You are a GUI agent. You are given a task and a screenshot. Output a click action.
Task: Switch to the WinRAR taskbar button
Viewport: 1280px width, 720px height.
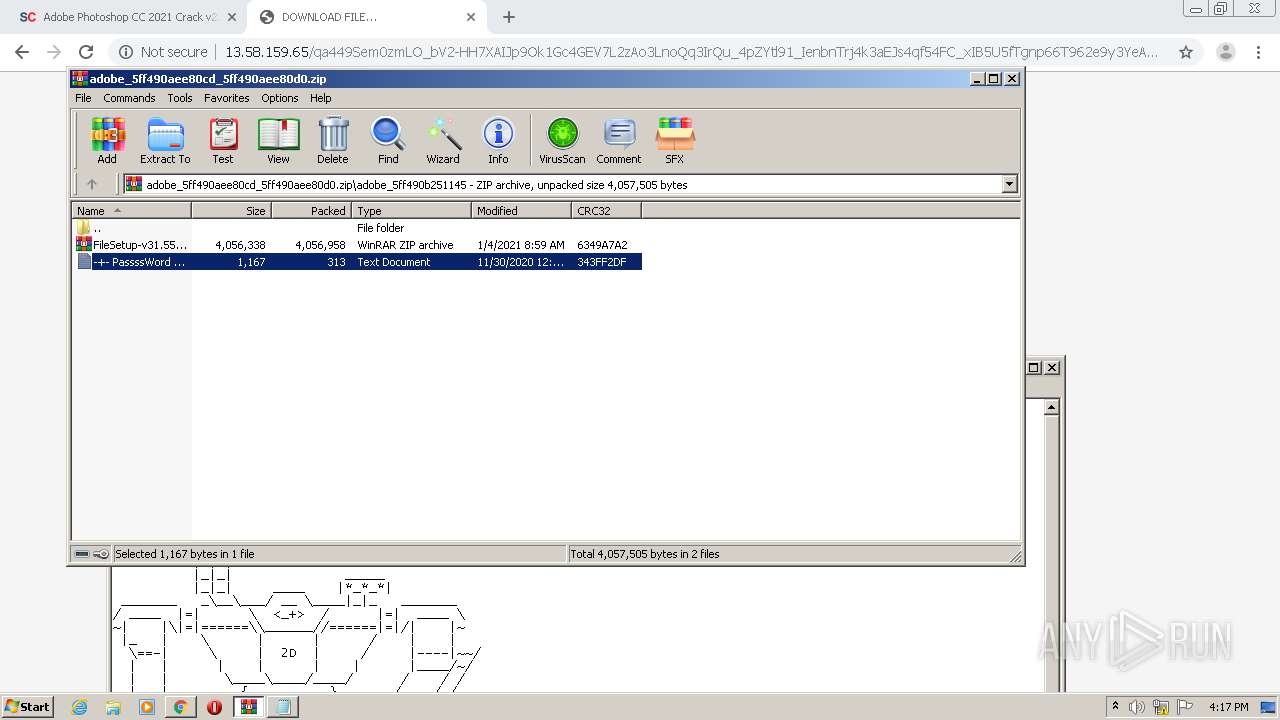[x=249, y=707]
